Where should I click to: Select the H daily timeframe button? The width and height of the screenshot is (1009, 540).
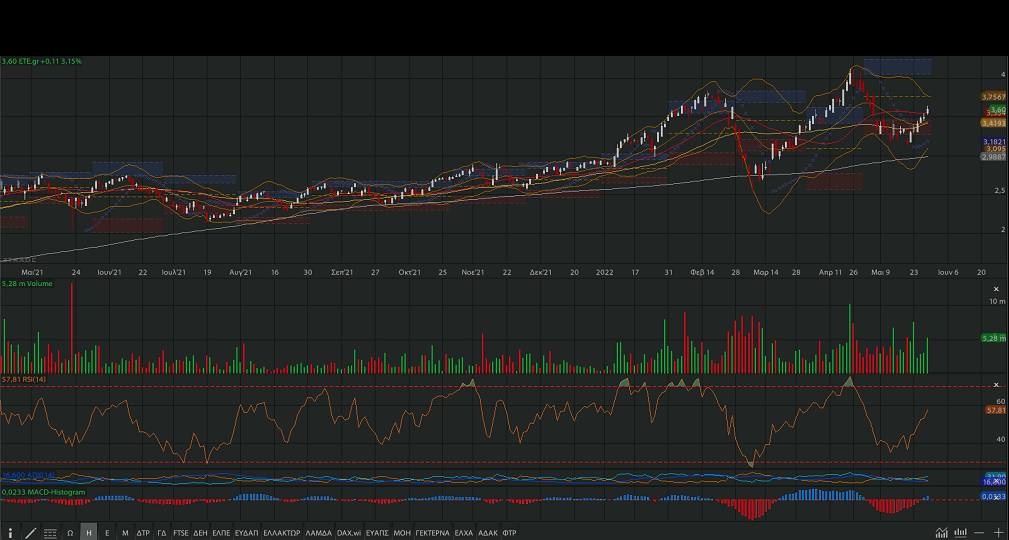89,532
